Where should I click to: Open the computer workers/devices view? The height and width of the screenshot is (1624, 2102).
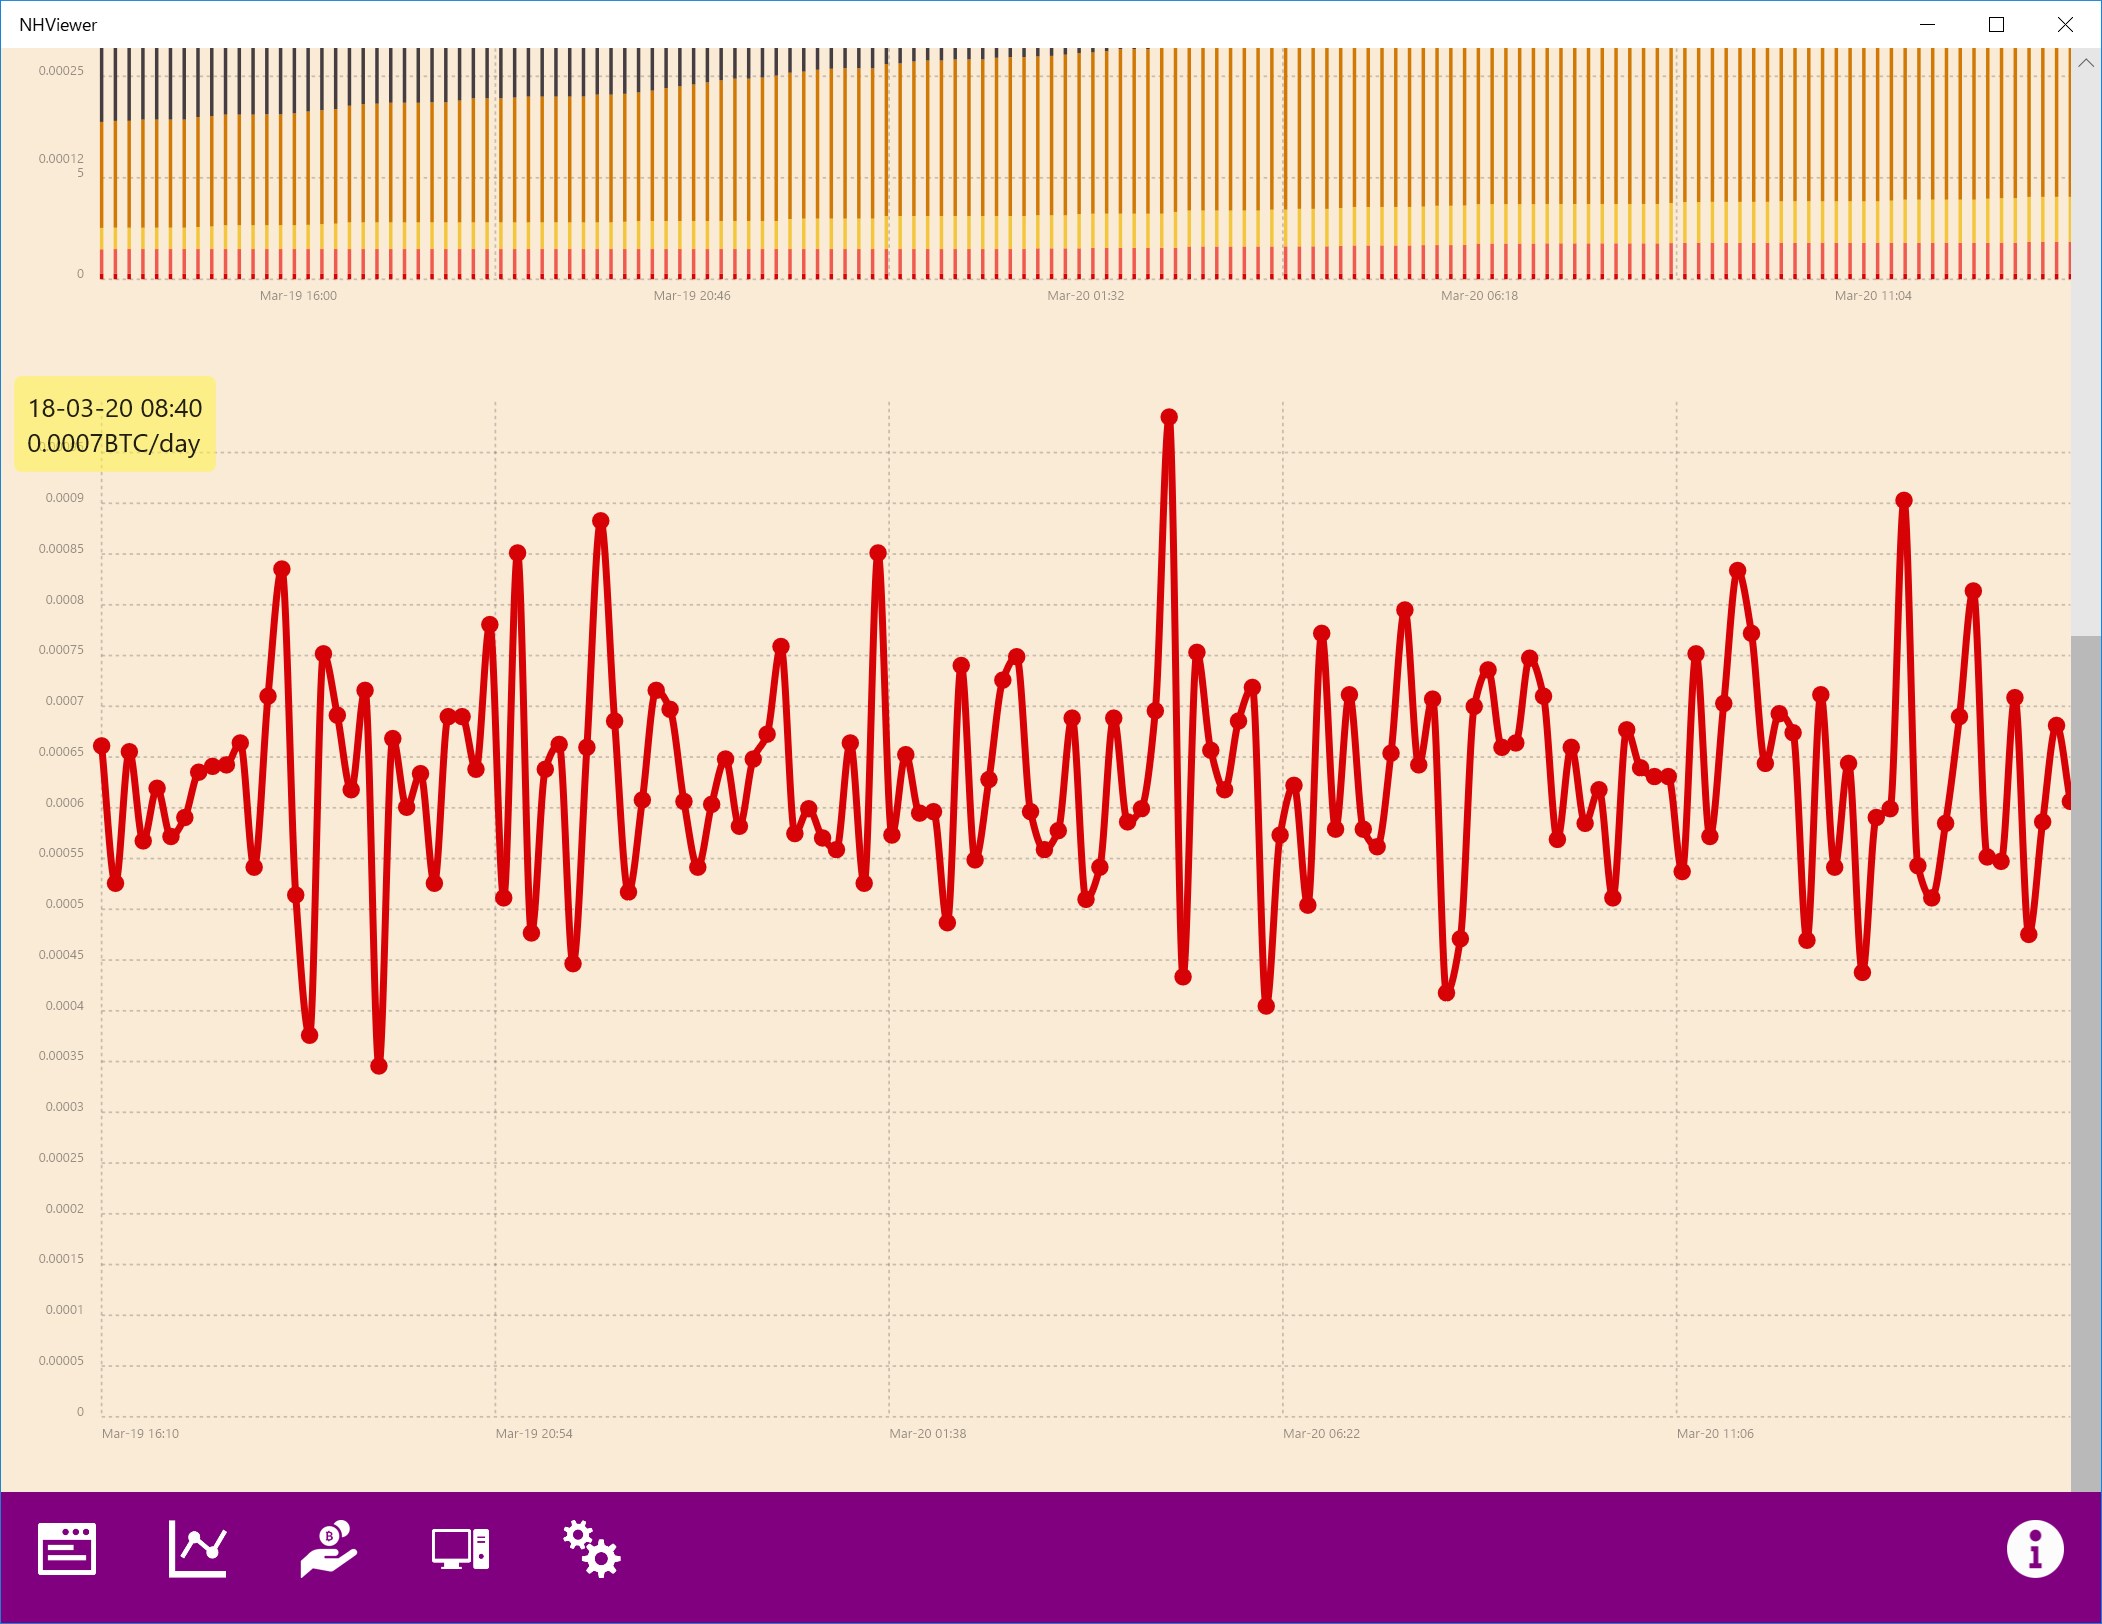coord(460,1549)
